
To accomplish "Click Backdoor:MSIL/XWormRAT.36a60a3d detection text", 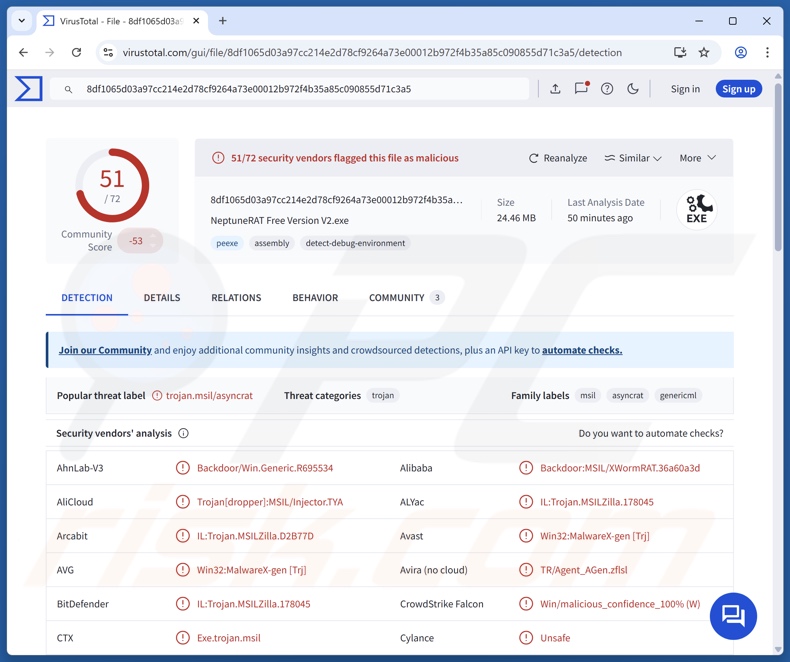I will [x=620, y=468].
